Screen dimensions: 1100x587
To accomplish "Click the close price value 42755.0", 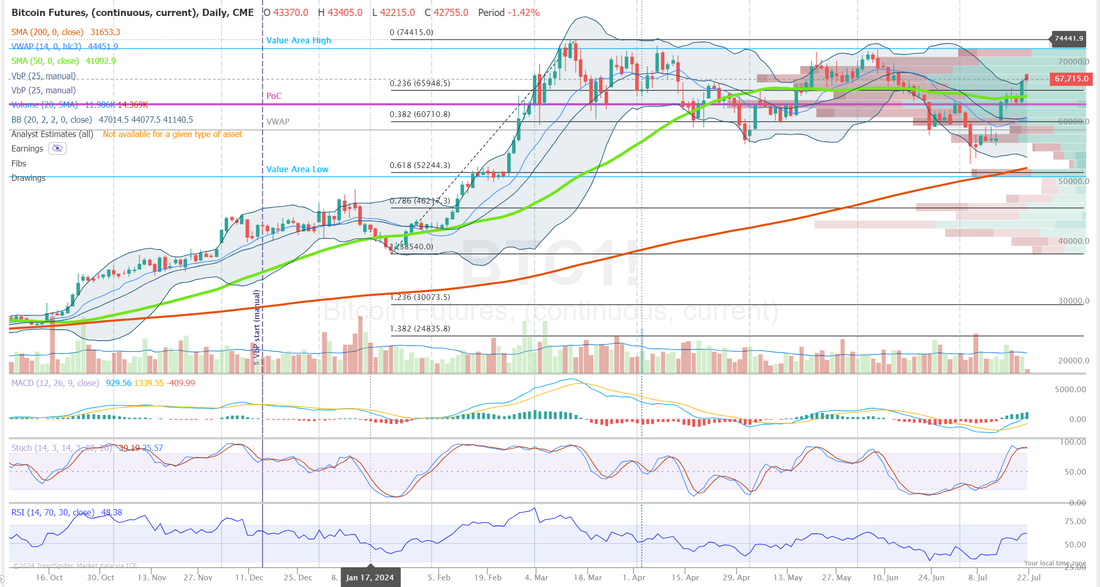I will [451, 13].
